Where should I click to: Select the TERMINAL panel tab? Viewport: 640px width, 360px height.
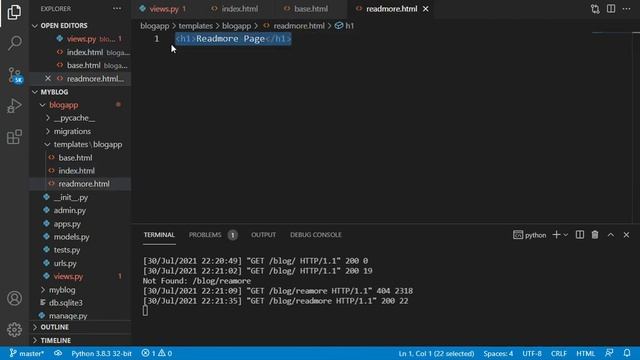(x=159, y=235)
